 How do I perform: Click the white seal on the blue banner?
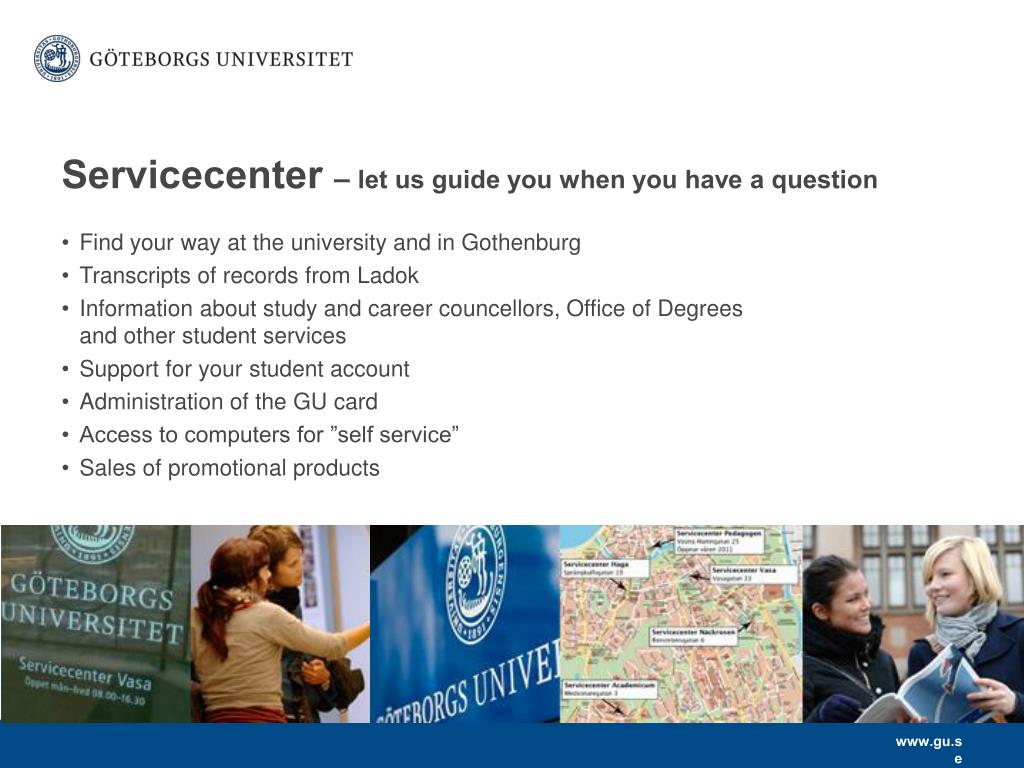tap(475, 584)
